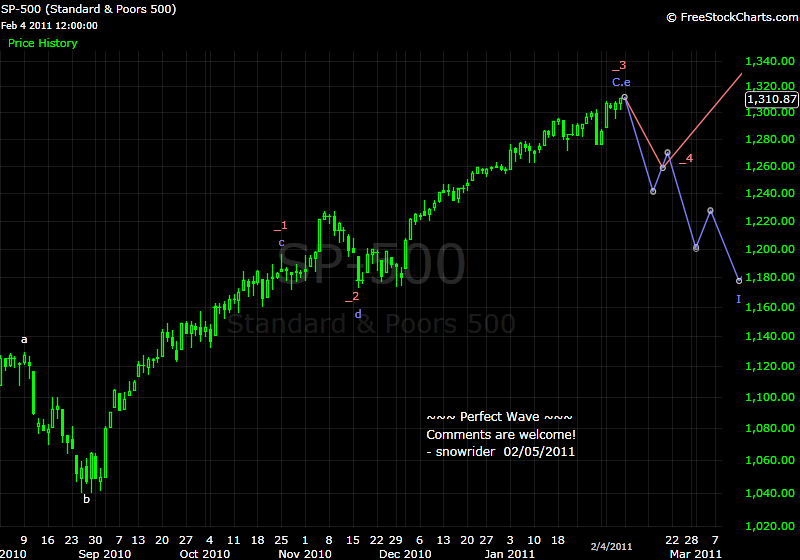Click the Sep 2010 month label
The width and height of the screenshot is (800, 560).
coord(105,554)
